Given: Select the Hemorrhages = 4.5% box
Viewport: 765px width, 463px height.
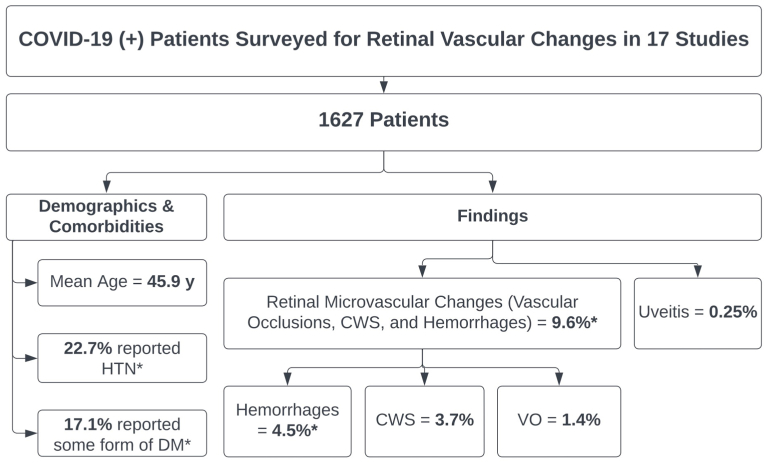Looking at the screenshot, I should 288,420.
